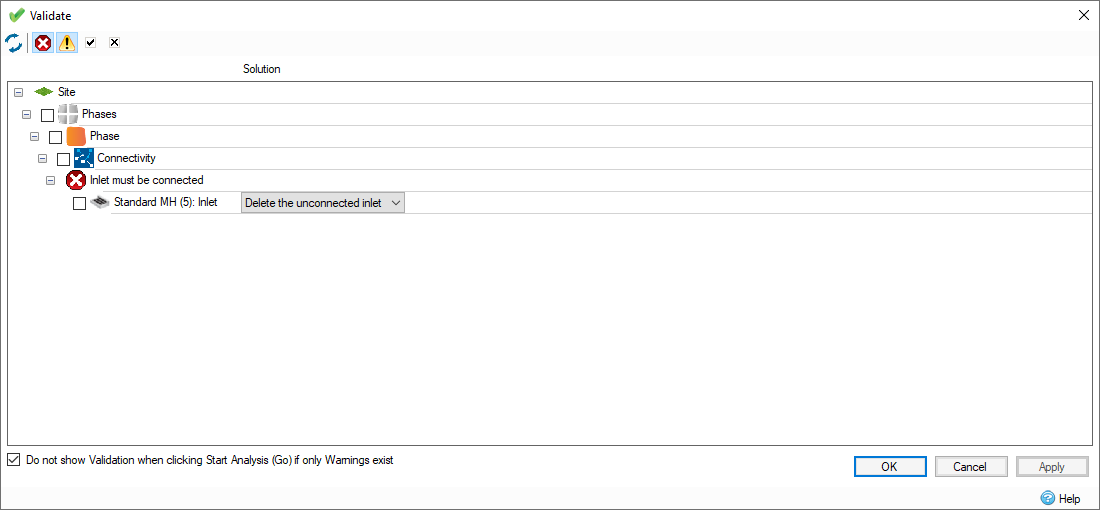Disable 'Do not show Validation' checkbox

coord(13,460)
